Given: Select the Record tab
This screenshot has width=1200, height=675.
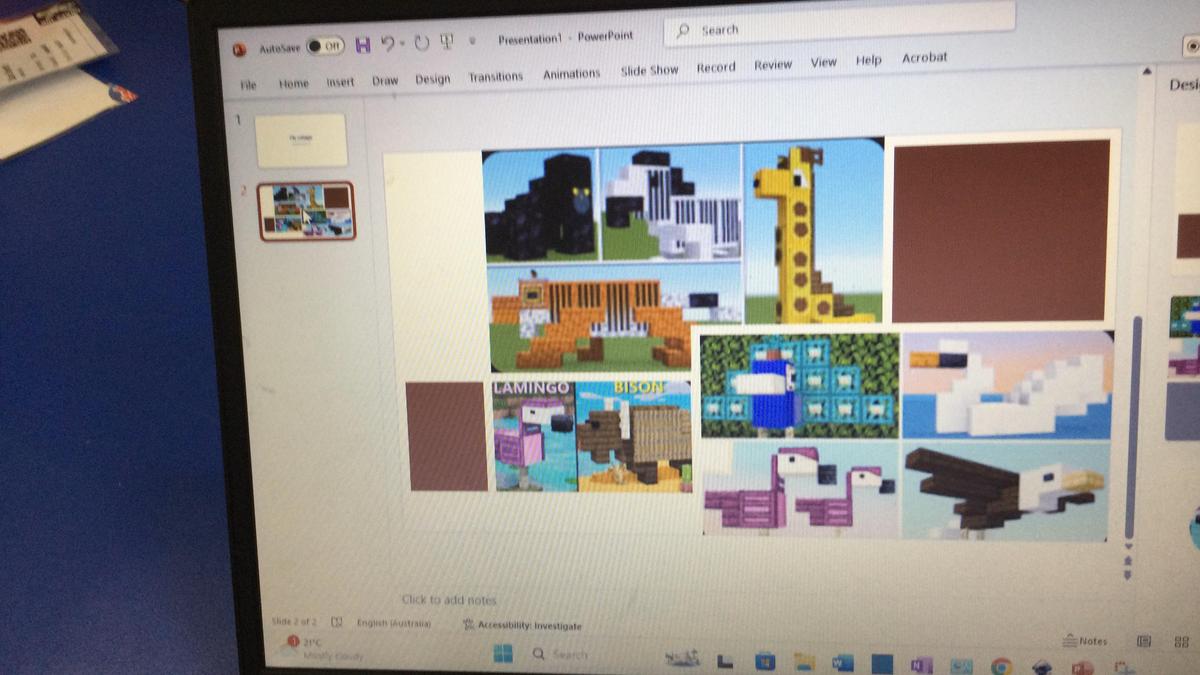Looking at the screenshot, I should point(716,67).
